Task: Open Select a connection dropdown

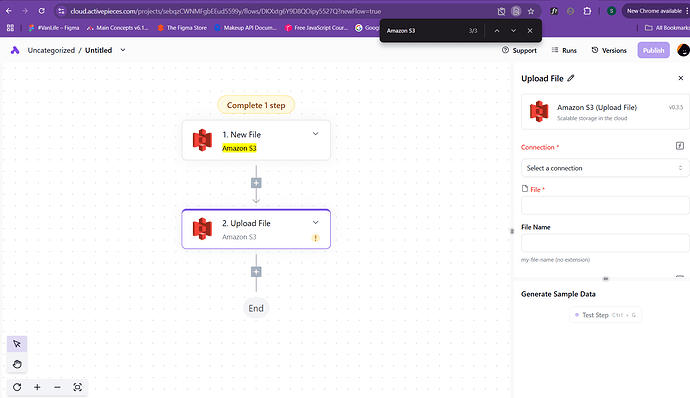Action: (x=605, y=168)
